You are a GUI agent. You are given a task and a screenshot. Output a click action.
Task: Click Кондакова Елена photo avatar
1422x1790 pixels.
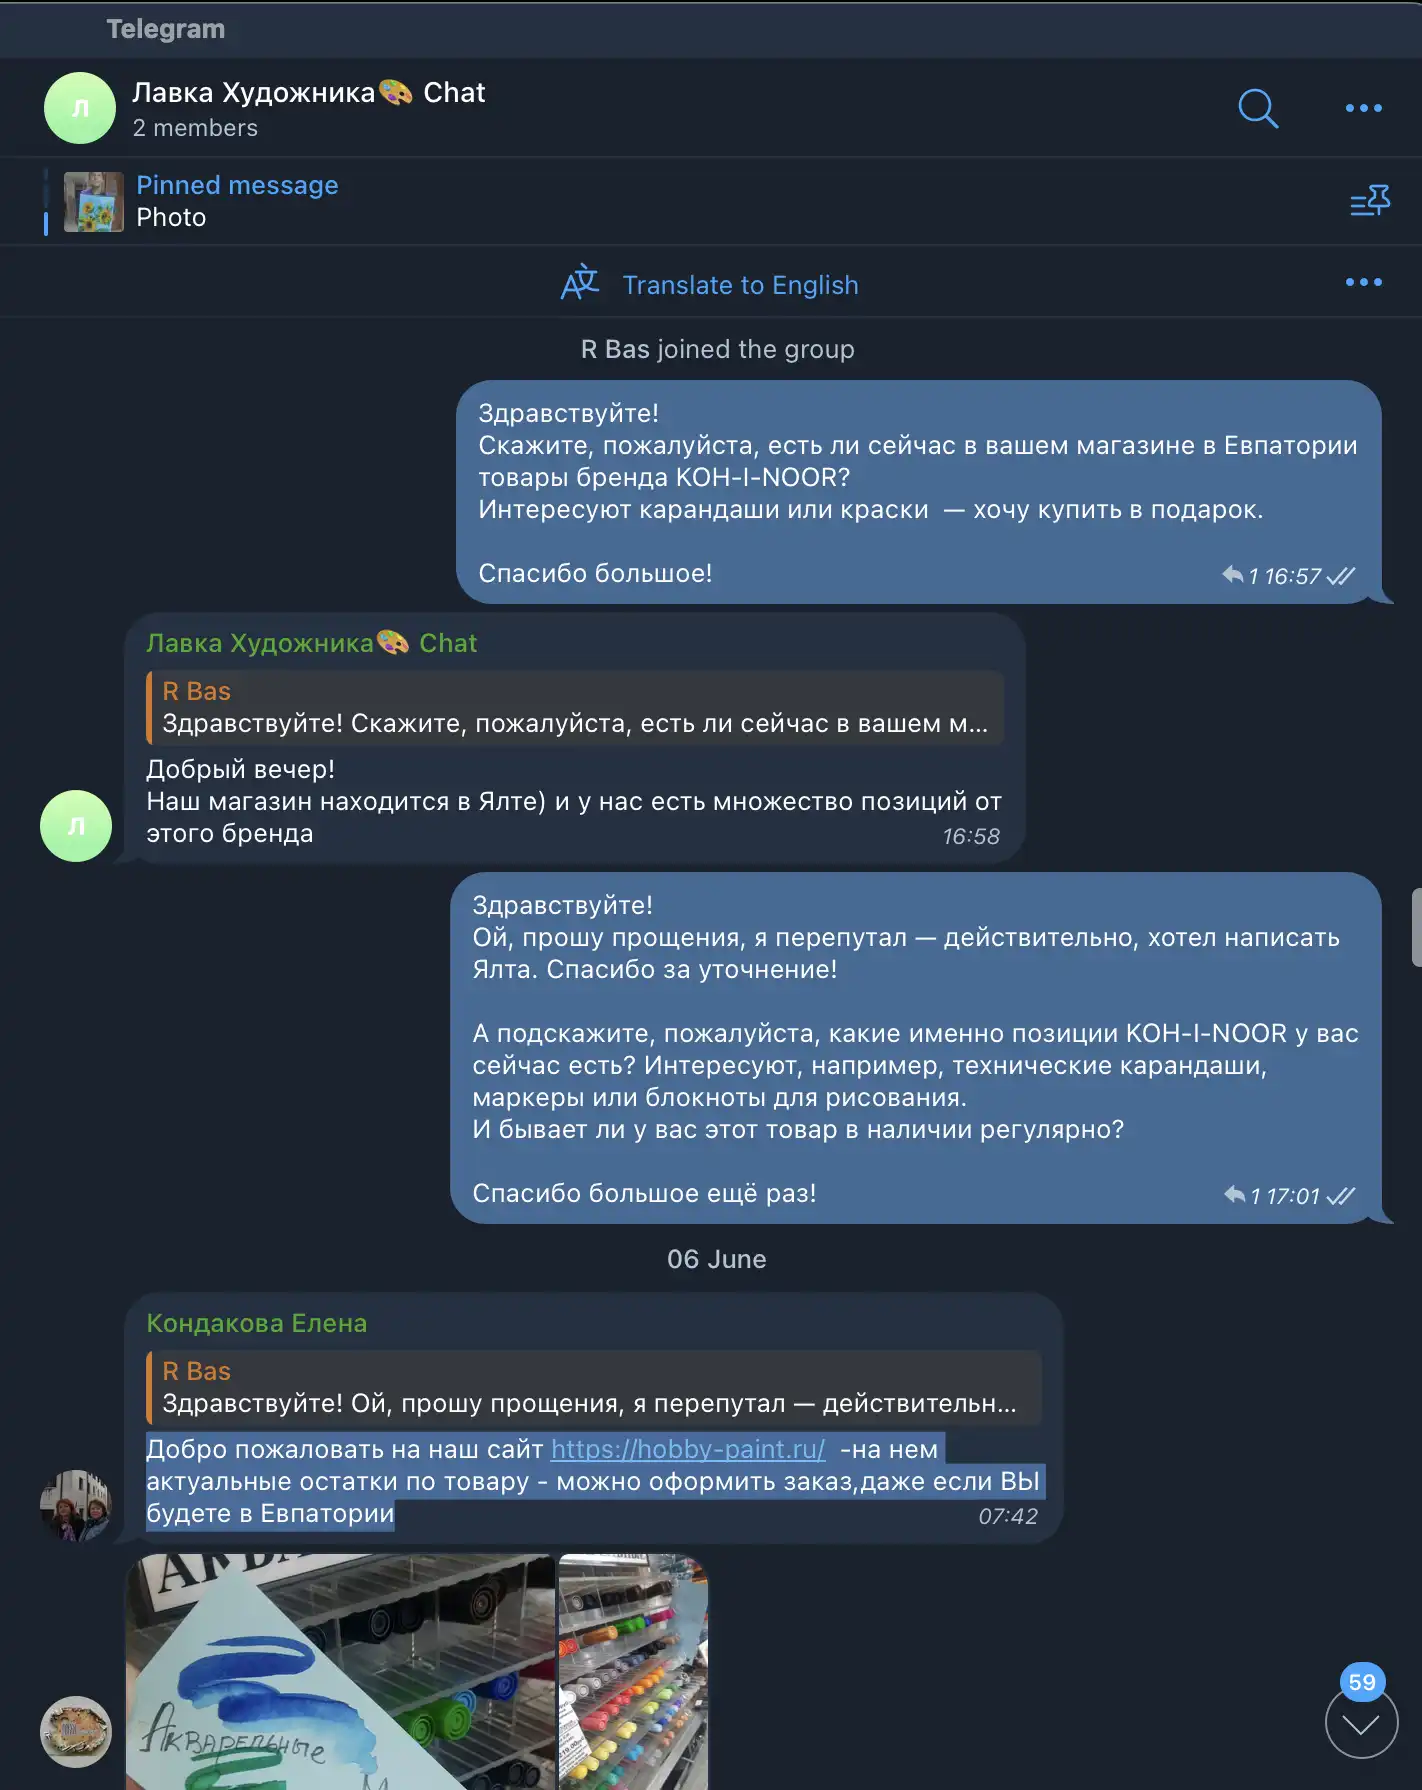[x=76, y=1505]
